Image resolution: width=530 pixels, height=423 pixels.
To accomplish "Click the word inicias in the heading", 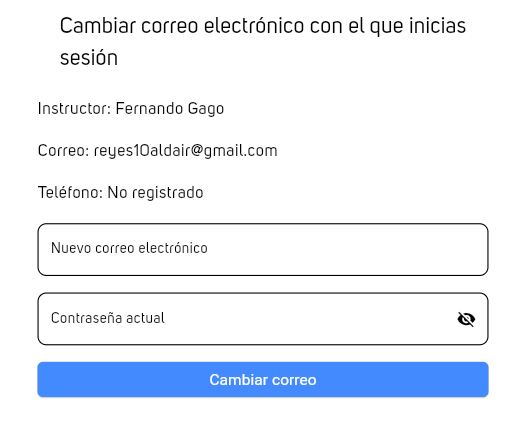I will click(437, 26).
